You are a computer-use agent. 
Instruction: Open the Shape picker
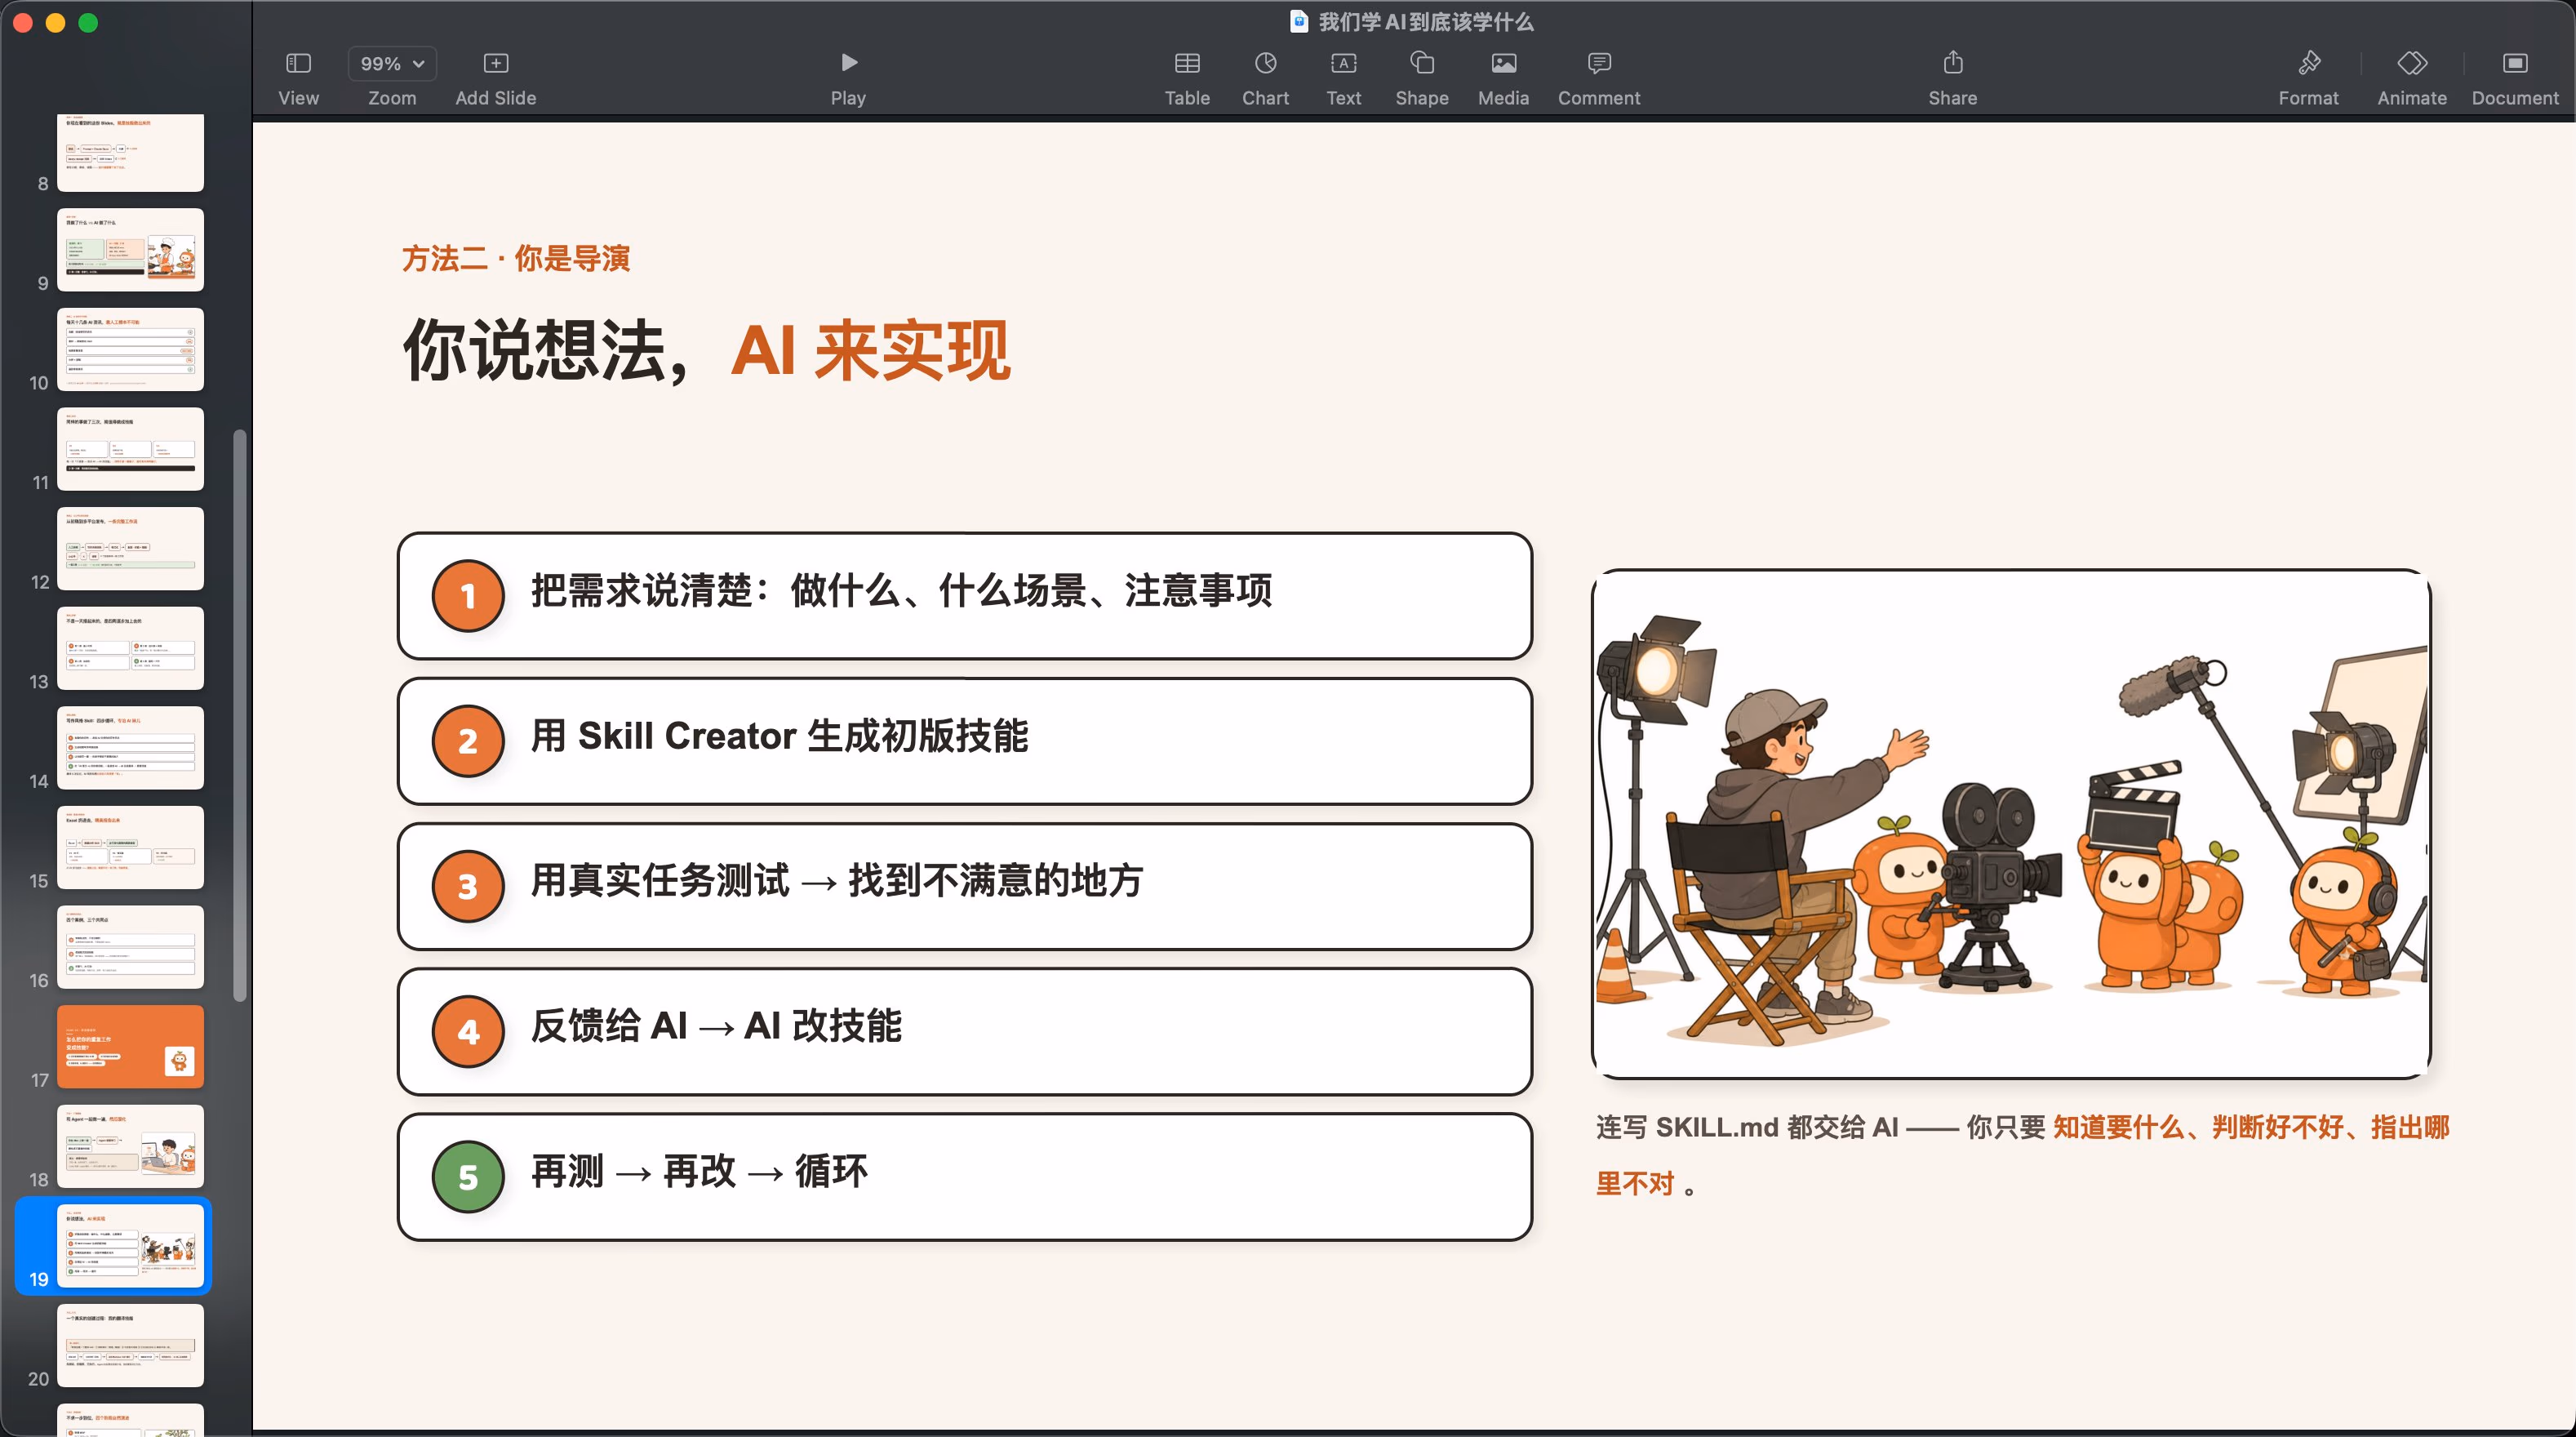point(1421,78)
